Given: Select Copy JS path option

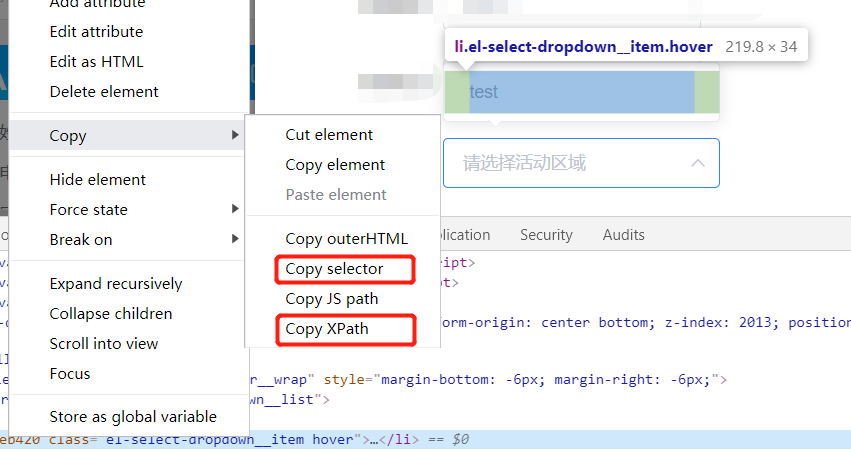Looking at the screenshot, I should click(331, 299).
